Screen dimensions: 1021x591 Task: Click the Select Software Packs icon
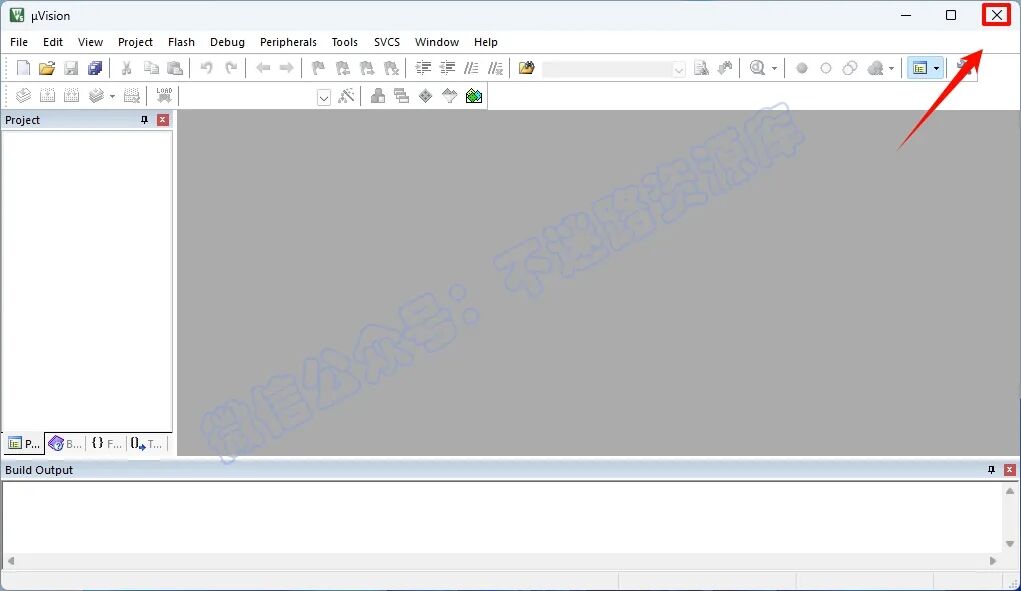coord(449,96)
